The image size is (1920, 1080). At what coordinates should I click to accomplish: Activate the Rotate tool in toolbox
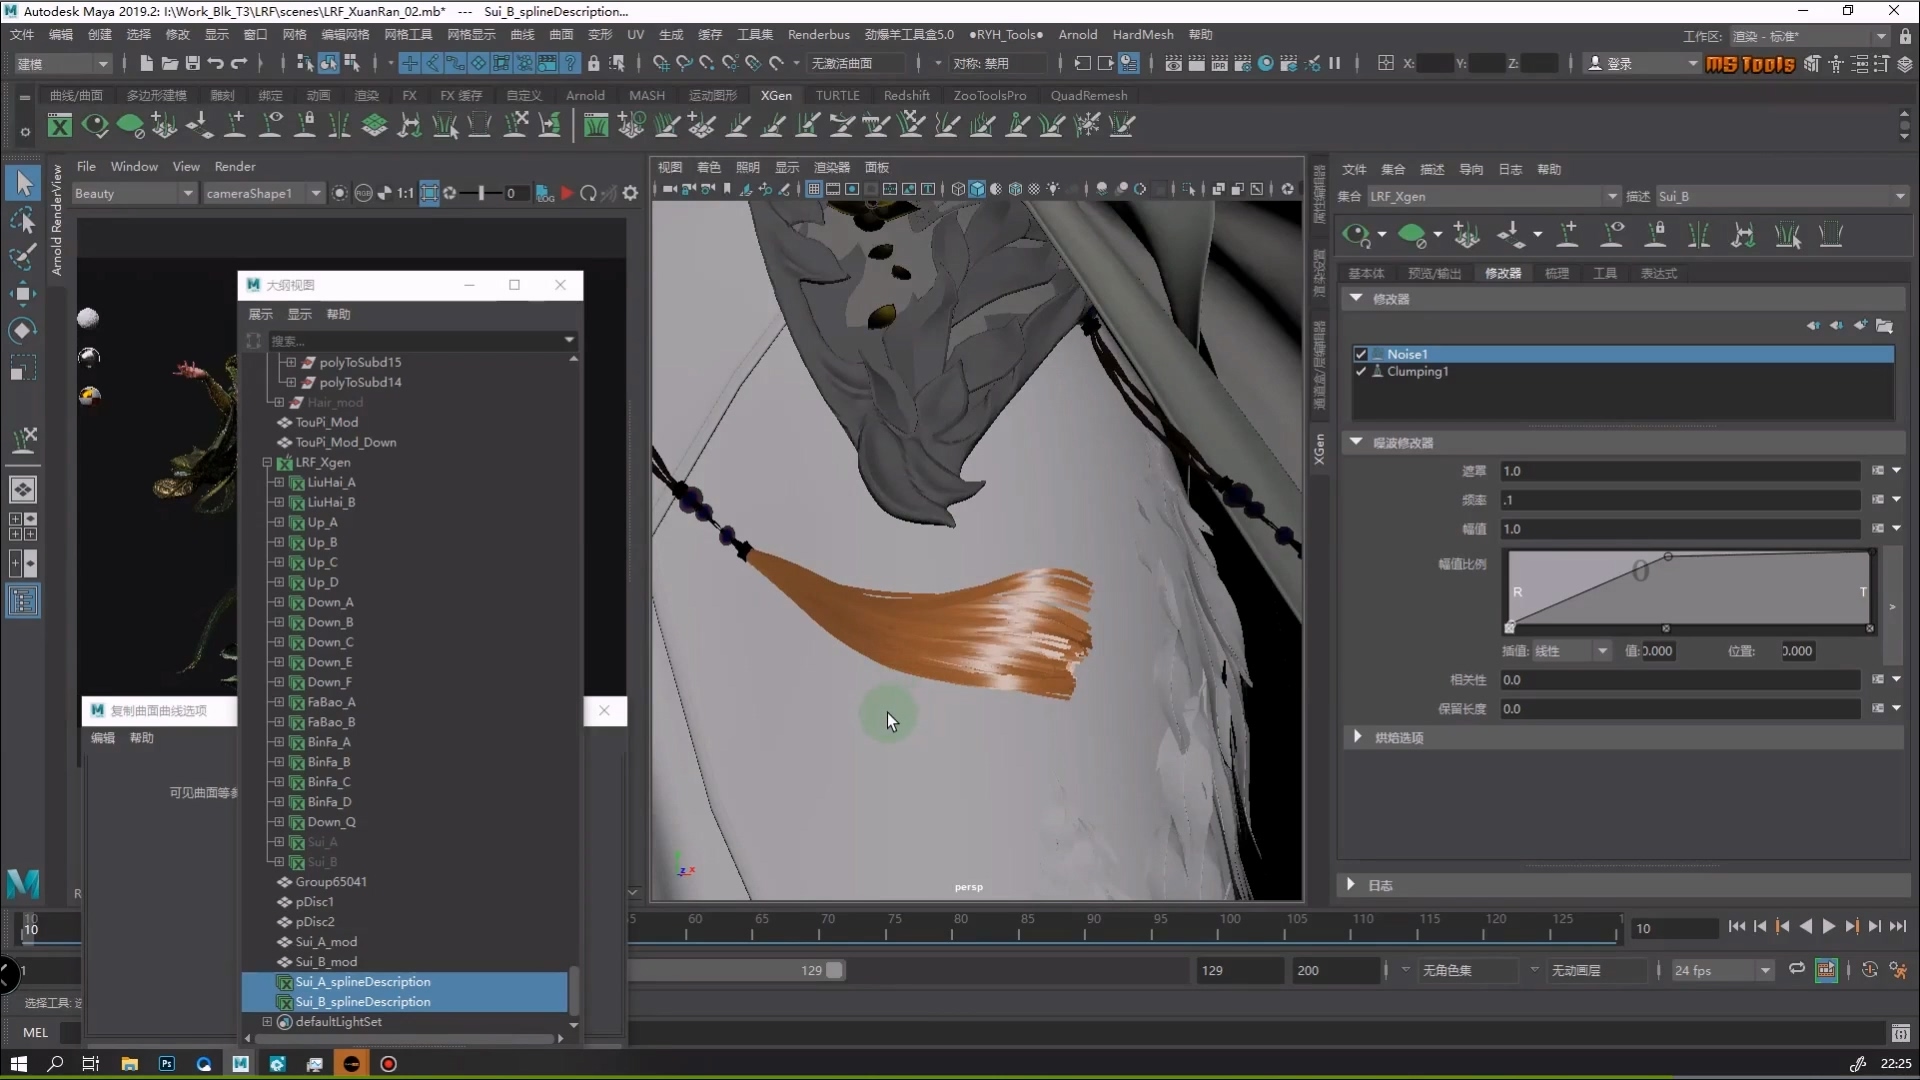click(23, 330)
